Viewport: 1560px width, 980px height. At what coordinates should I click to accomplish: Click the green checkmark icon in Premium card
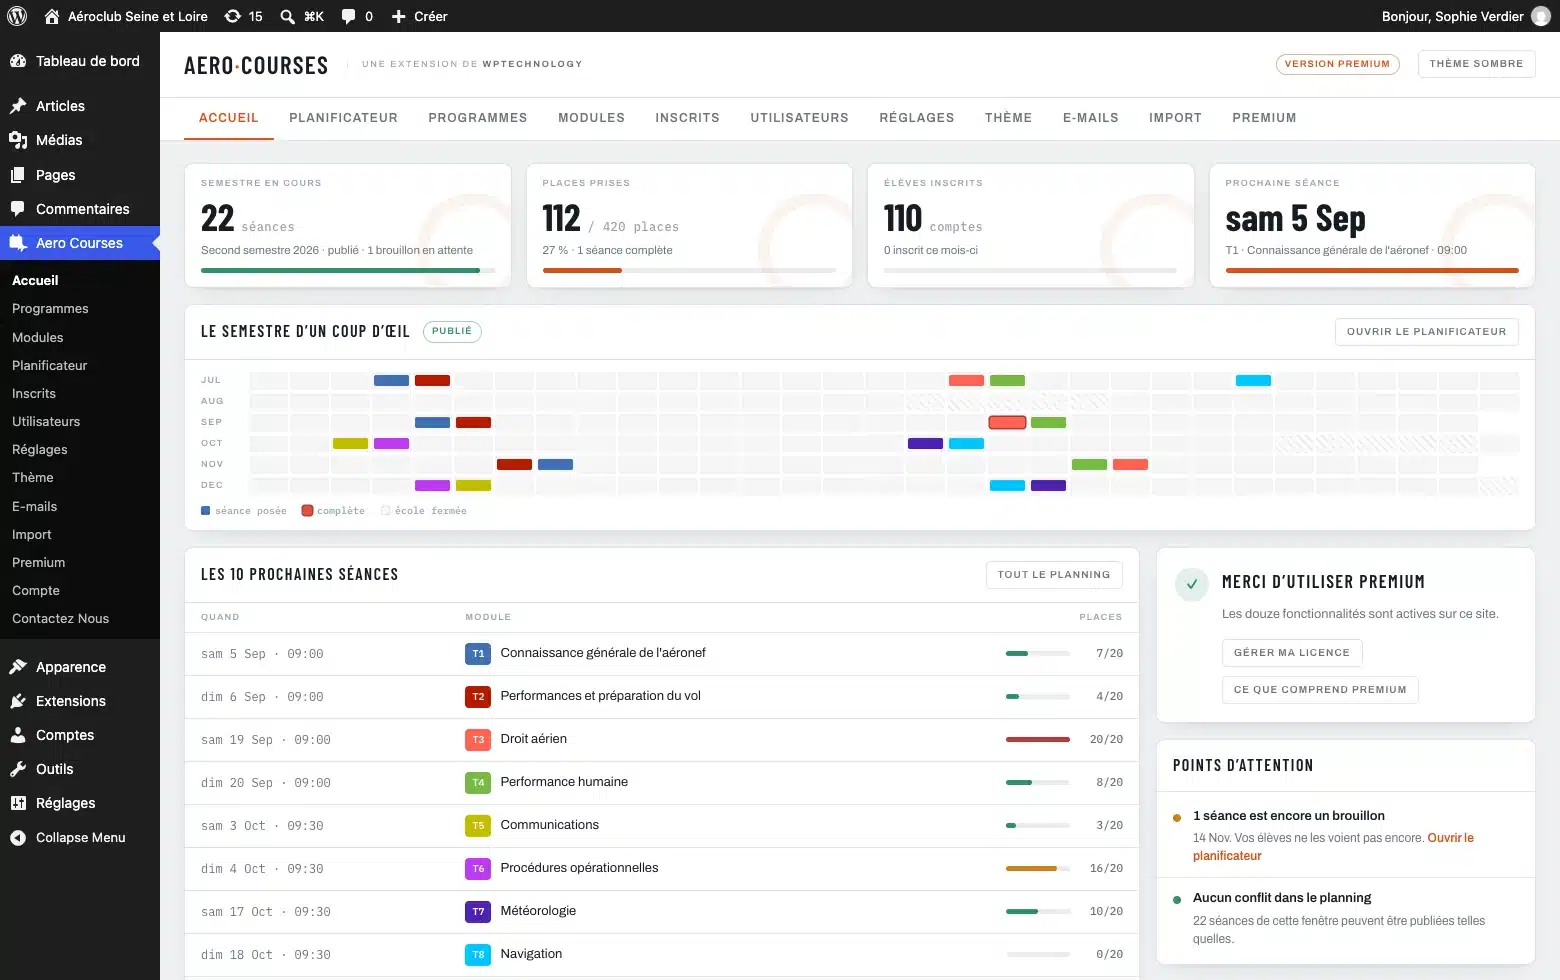(1192, 584)
